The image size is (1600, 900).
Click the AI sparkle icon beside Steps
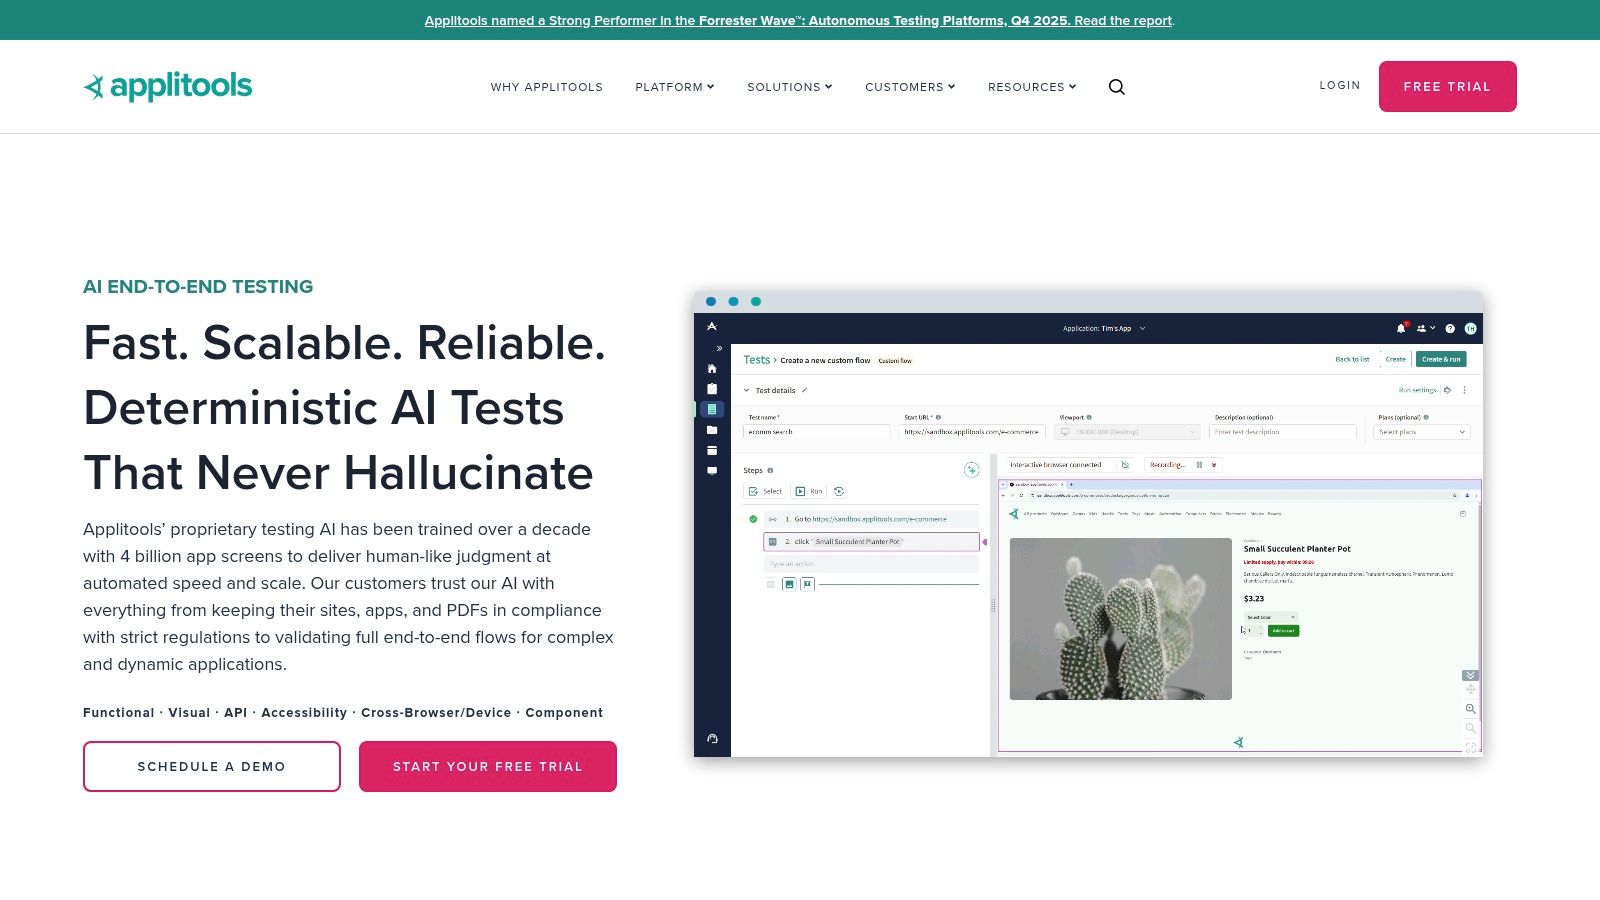[x=971, y=470]
